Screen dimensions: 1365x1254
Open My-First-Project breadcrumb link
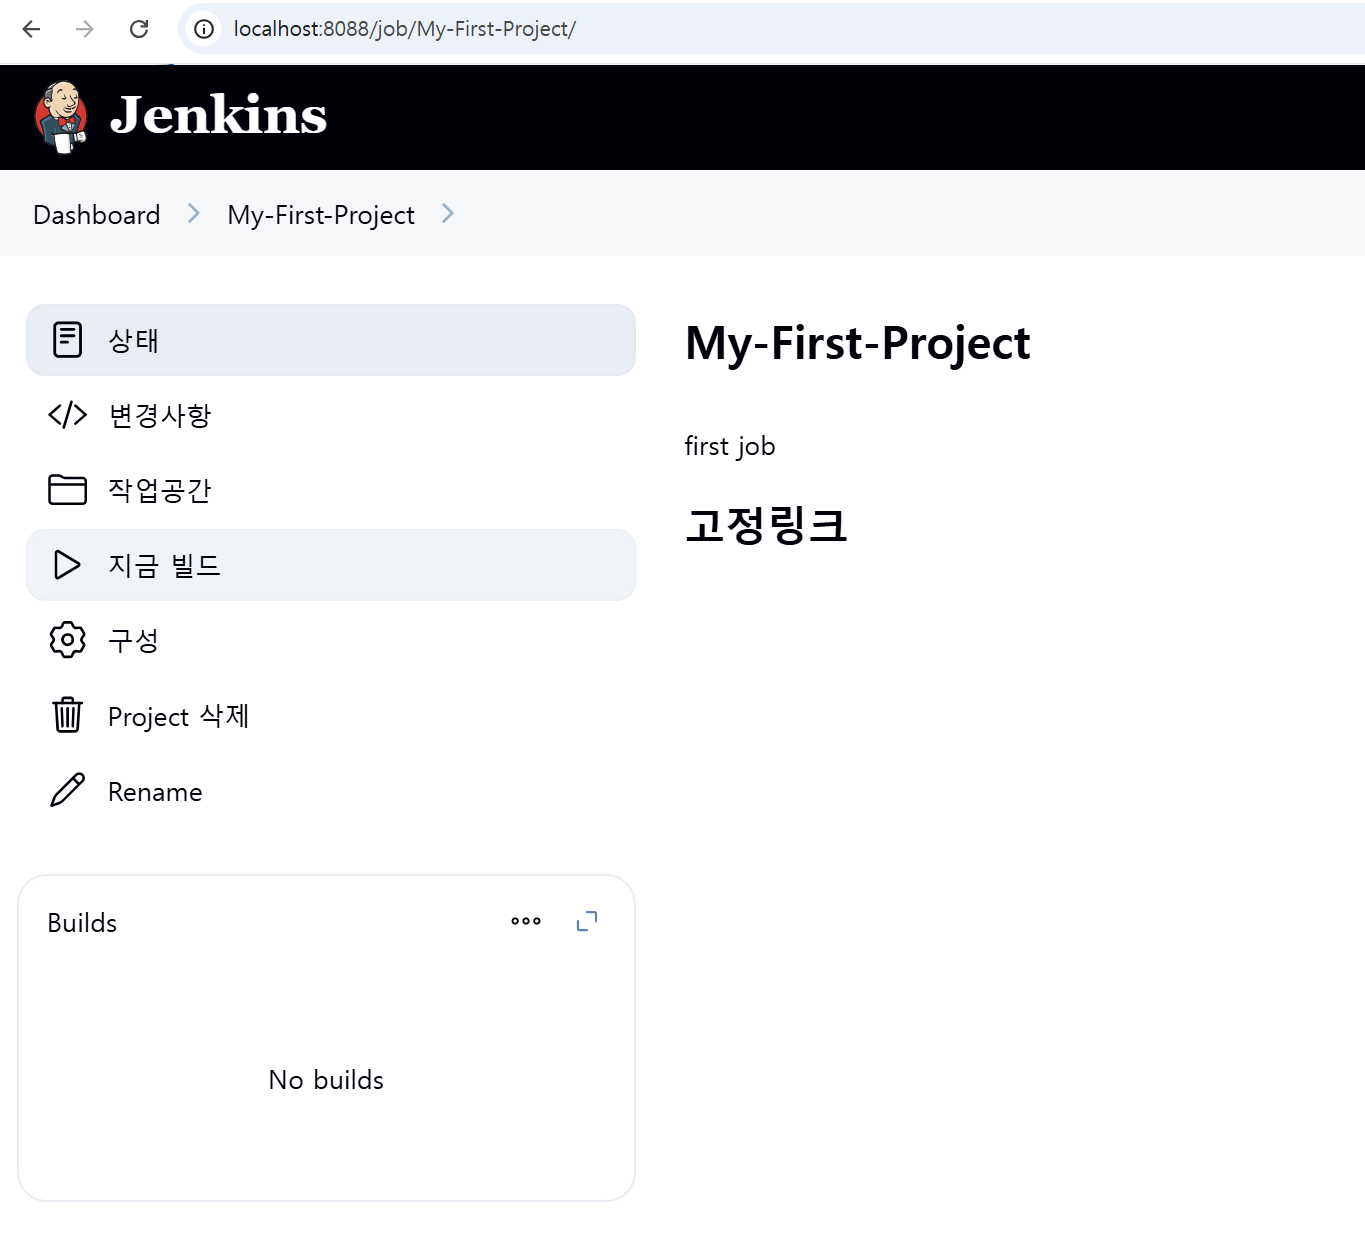coord(321,214)
